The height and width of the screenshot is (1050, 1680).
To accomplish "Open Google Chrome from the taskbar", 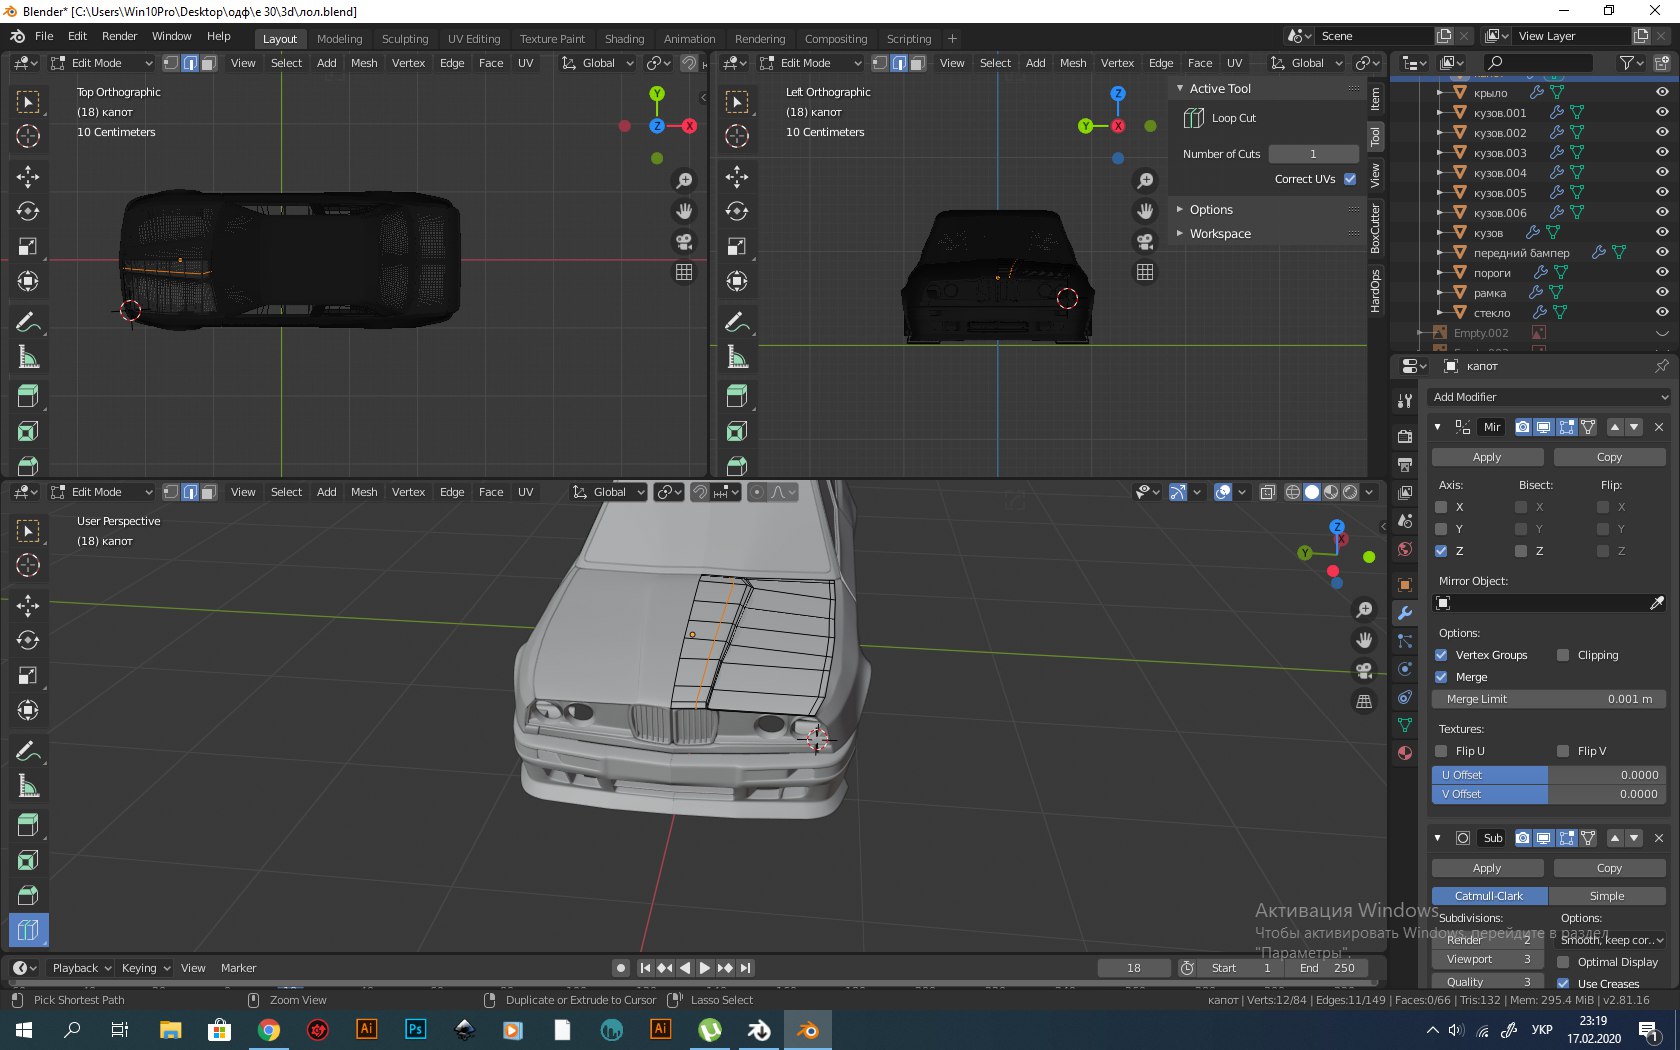I will pyautogui.click(x=269, y=1030).
